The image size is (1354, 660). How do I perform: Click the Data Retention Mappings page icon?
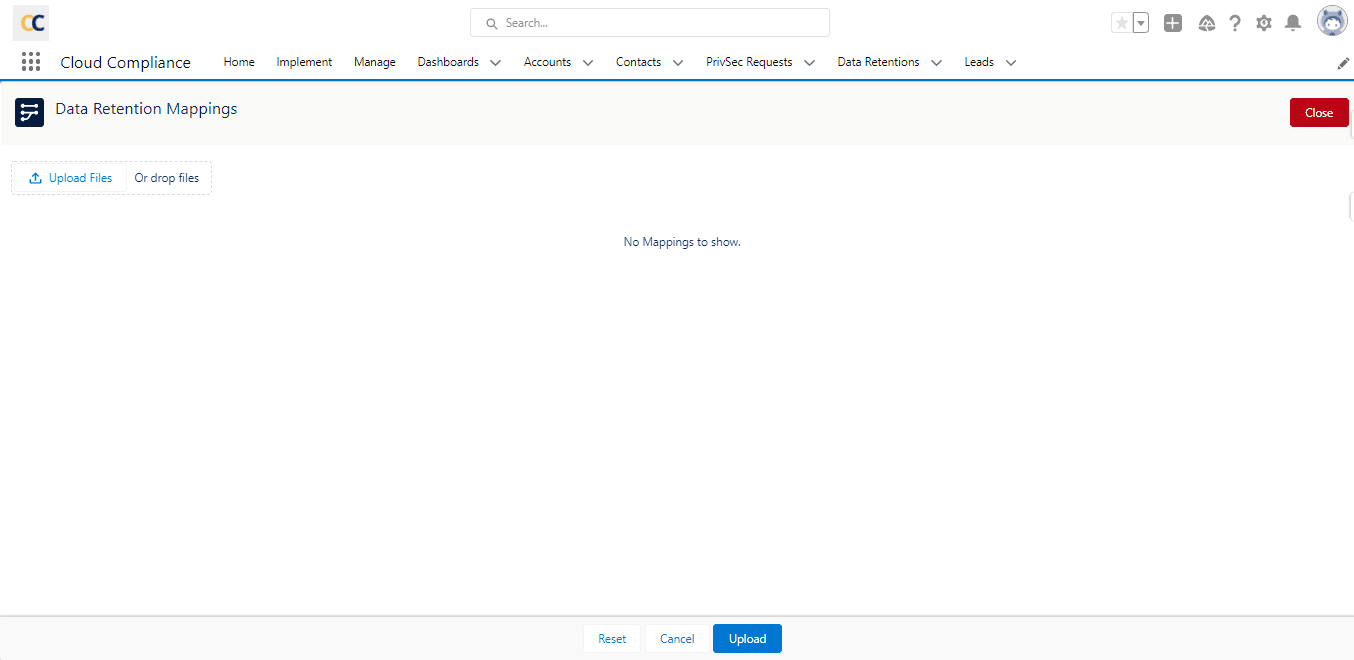(x=29, y=112)
